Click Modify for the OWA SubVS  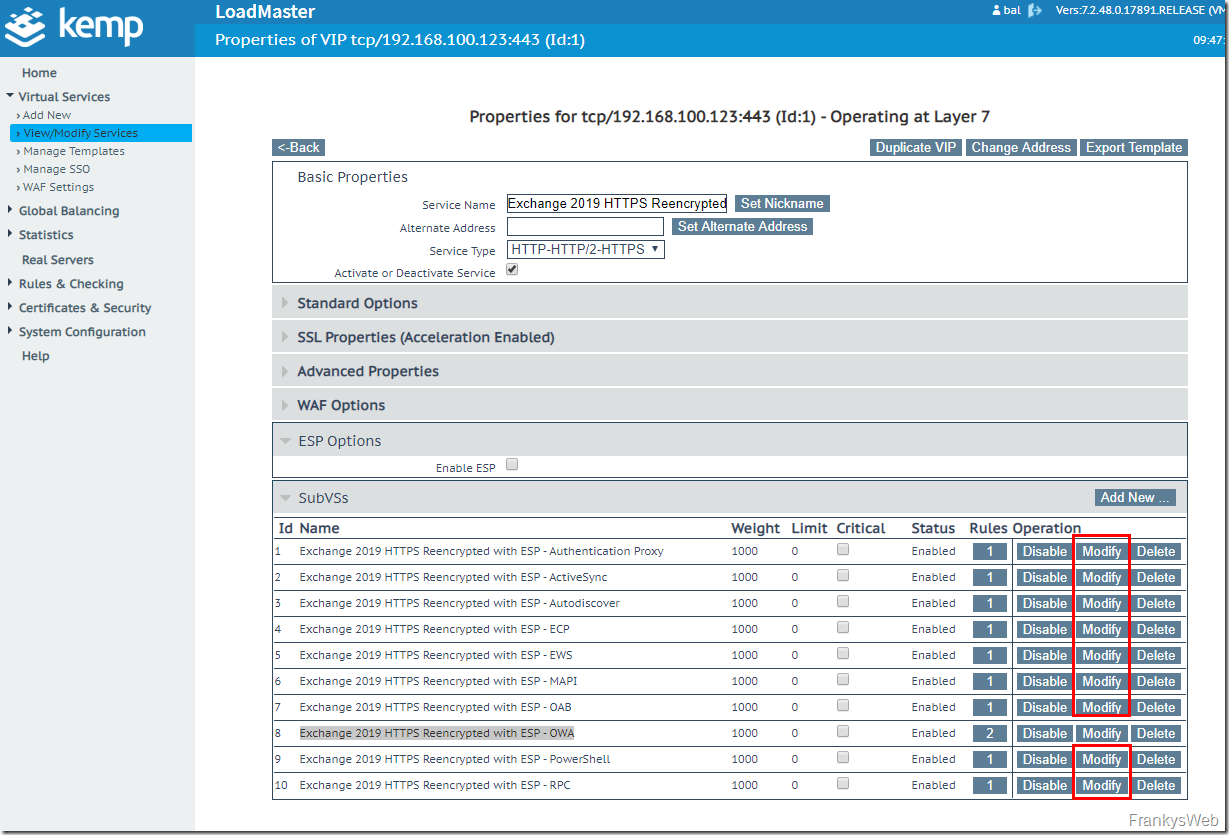click(1101, 733)
